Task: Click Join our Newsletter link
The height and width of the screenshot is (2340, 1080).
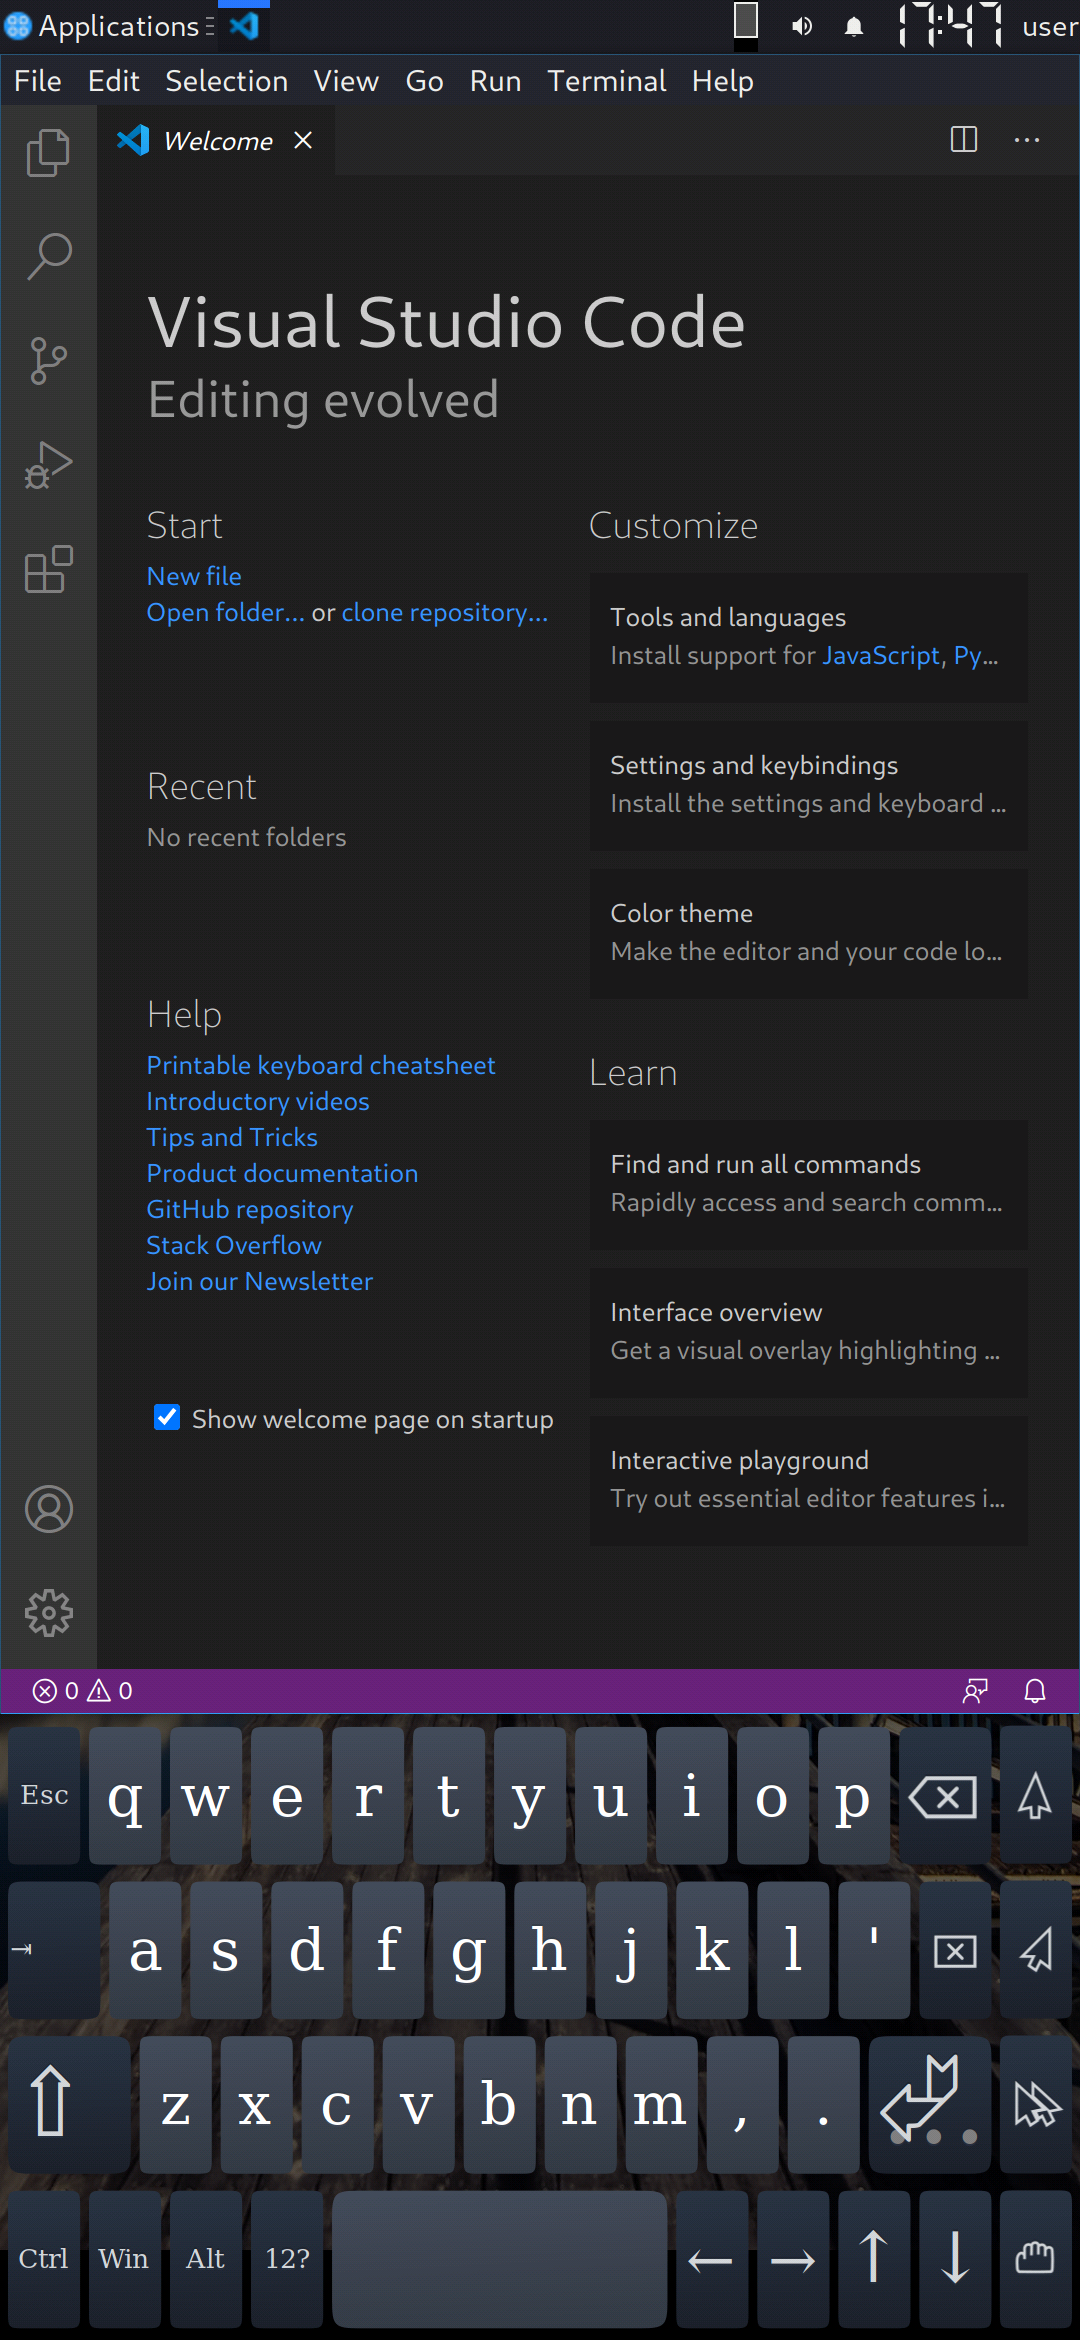Action: [x=260, y=1281]
